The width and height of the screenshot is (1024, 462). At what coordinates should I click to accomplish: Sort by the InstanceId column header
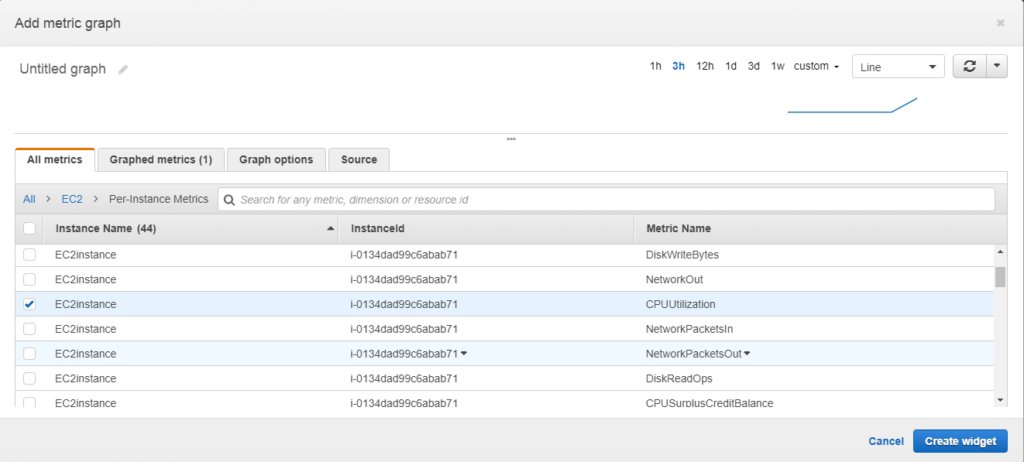[x=486, y=229]
